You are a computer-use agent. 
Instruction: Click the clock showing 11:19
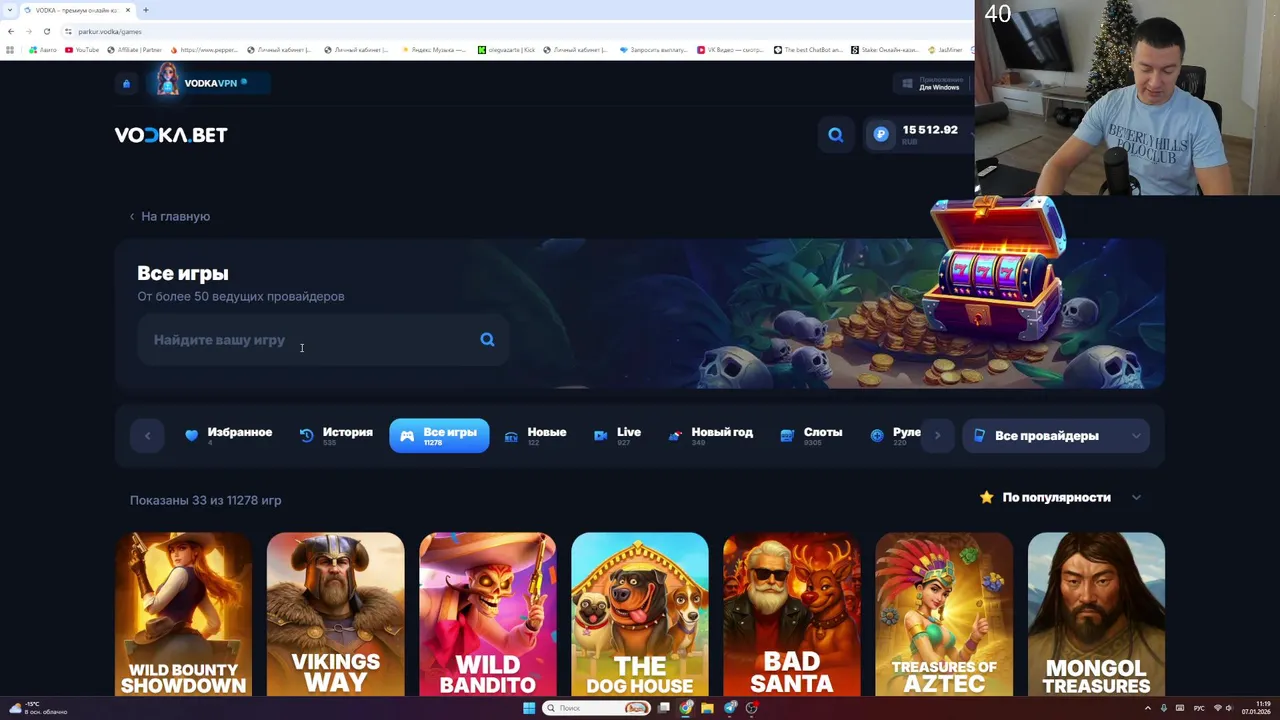1263,704
